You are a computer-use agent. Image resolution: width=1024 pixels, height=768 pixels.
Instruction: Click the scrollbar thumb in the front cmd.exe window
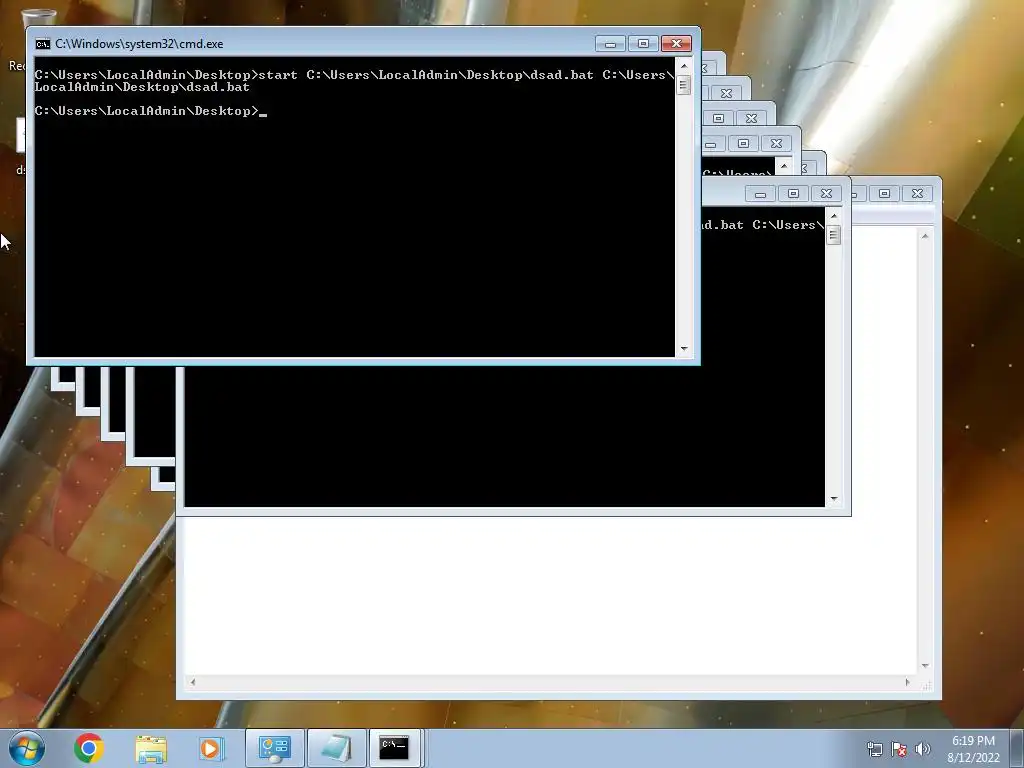click(x=684, y=85)
